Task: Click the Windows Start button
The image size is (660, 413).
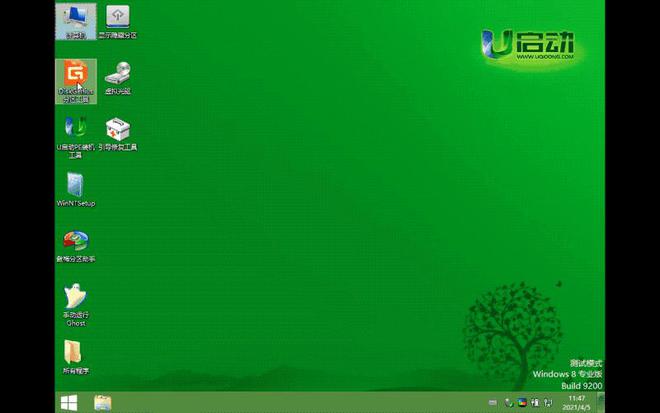Action: 69,402
